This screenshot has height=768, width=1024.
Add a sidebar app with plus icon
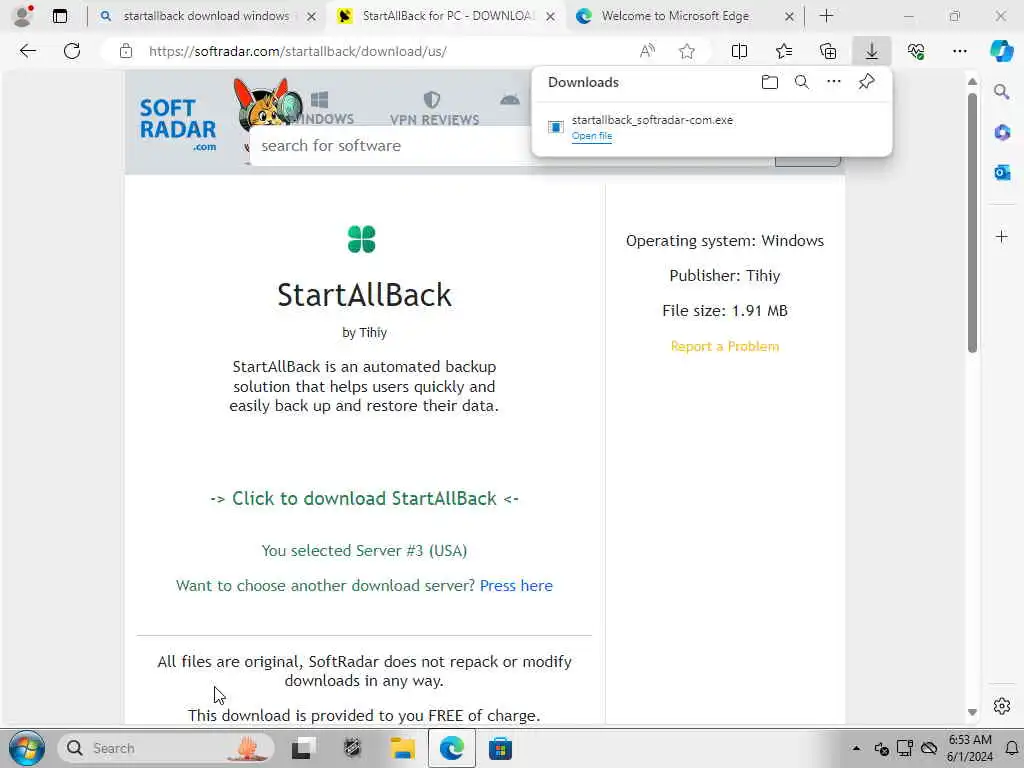point(1002,236)
